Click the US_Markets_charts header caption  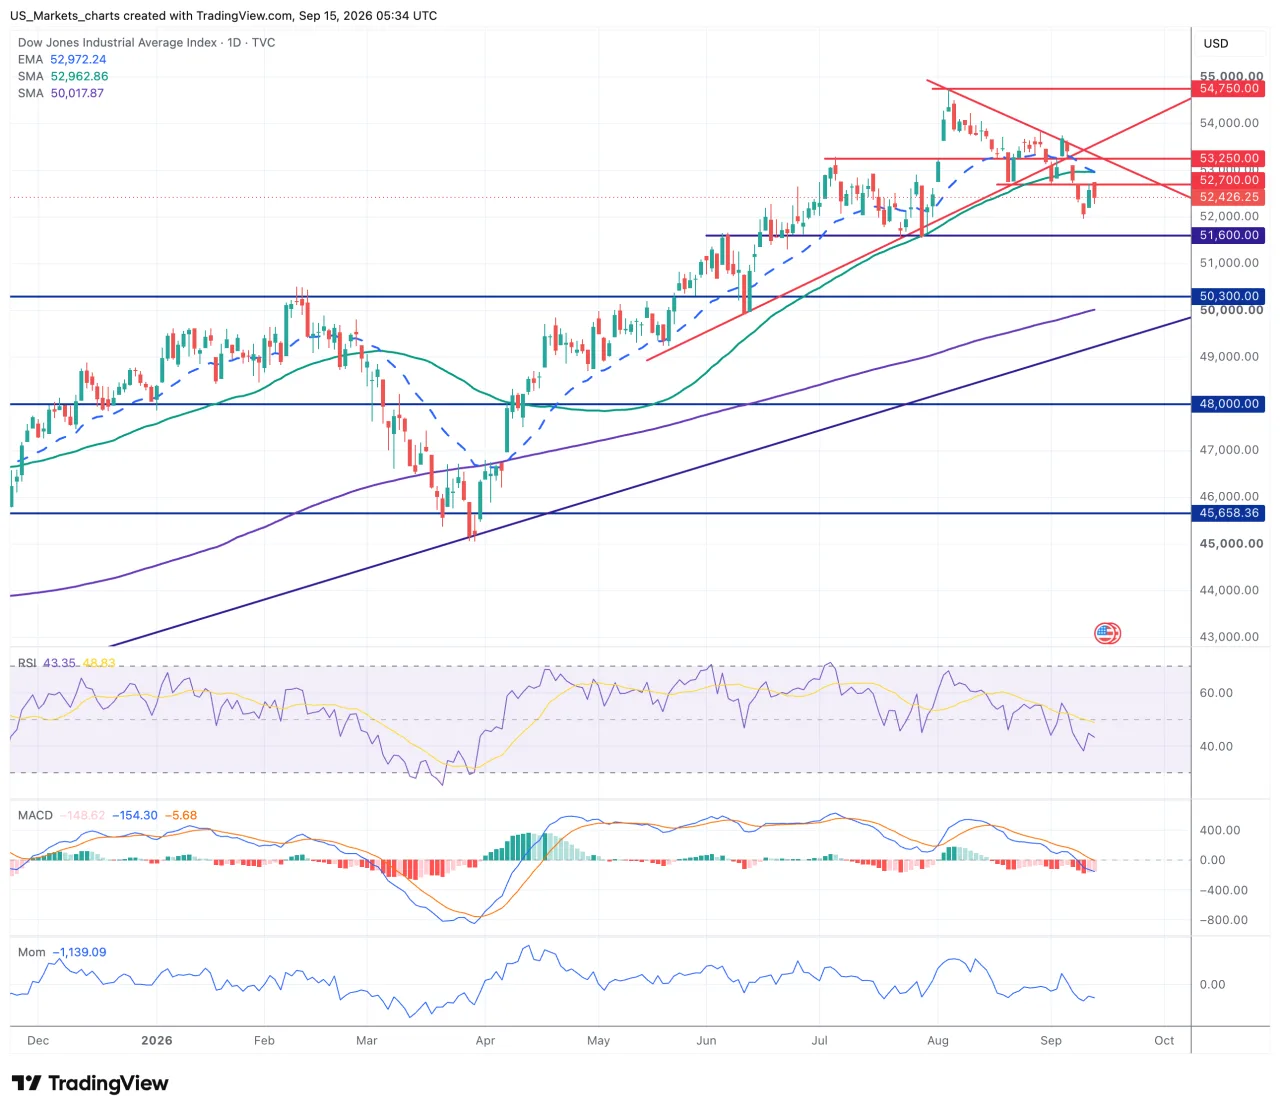[x=223, y=15]
